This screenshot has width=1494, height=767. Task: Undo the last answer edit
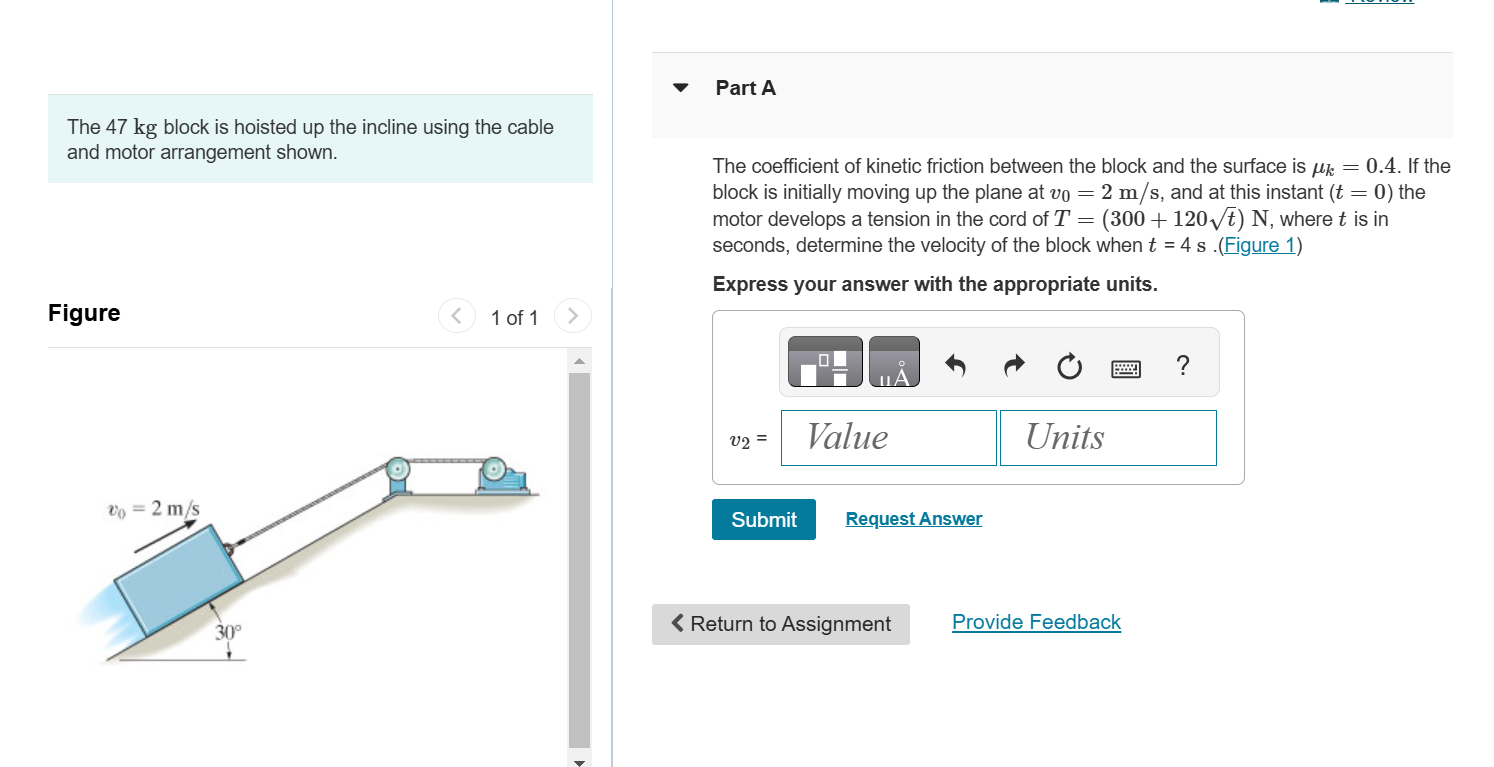[954, 365]
